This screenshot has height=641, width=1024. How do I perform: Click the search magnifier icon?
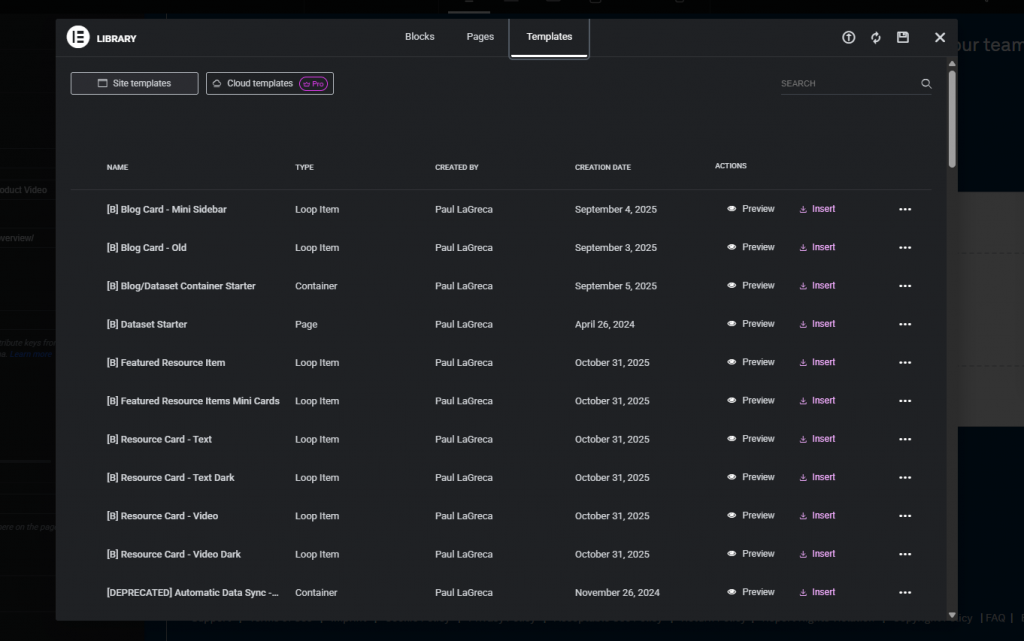pos(926,84)
